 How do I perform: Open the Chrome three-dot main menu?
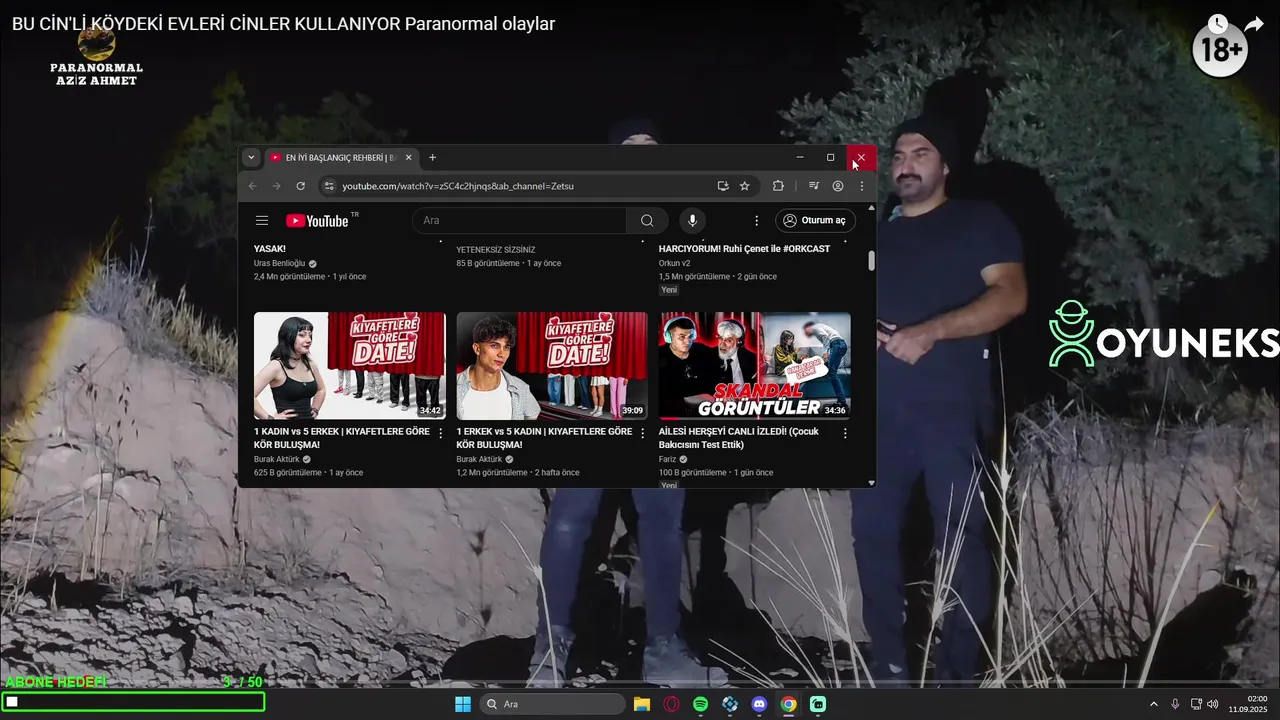[x=862, y=186]
